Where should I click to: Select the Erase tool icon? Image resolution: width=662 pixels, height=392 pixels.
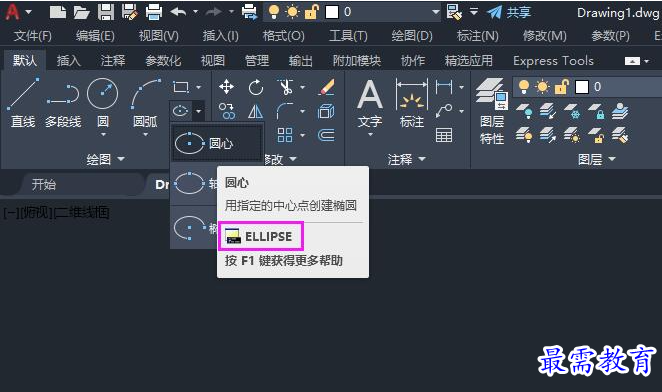(326, 87)
